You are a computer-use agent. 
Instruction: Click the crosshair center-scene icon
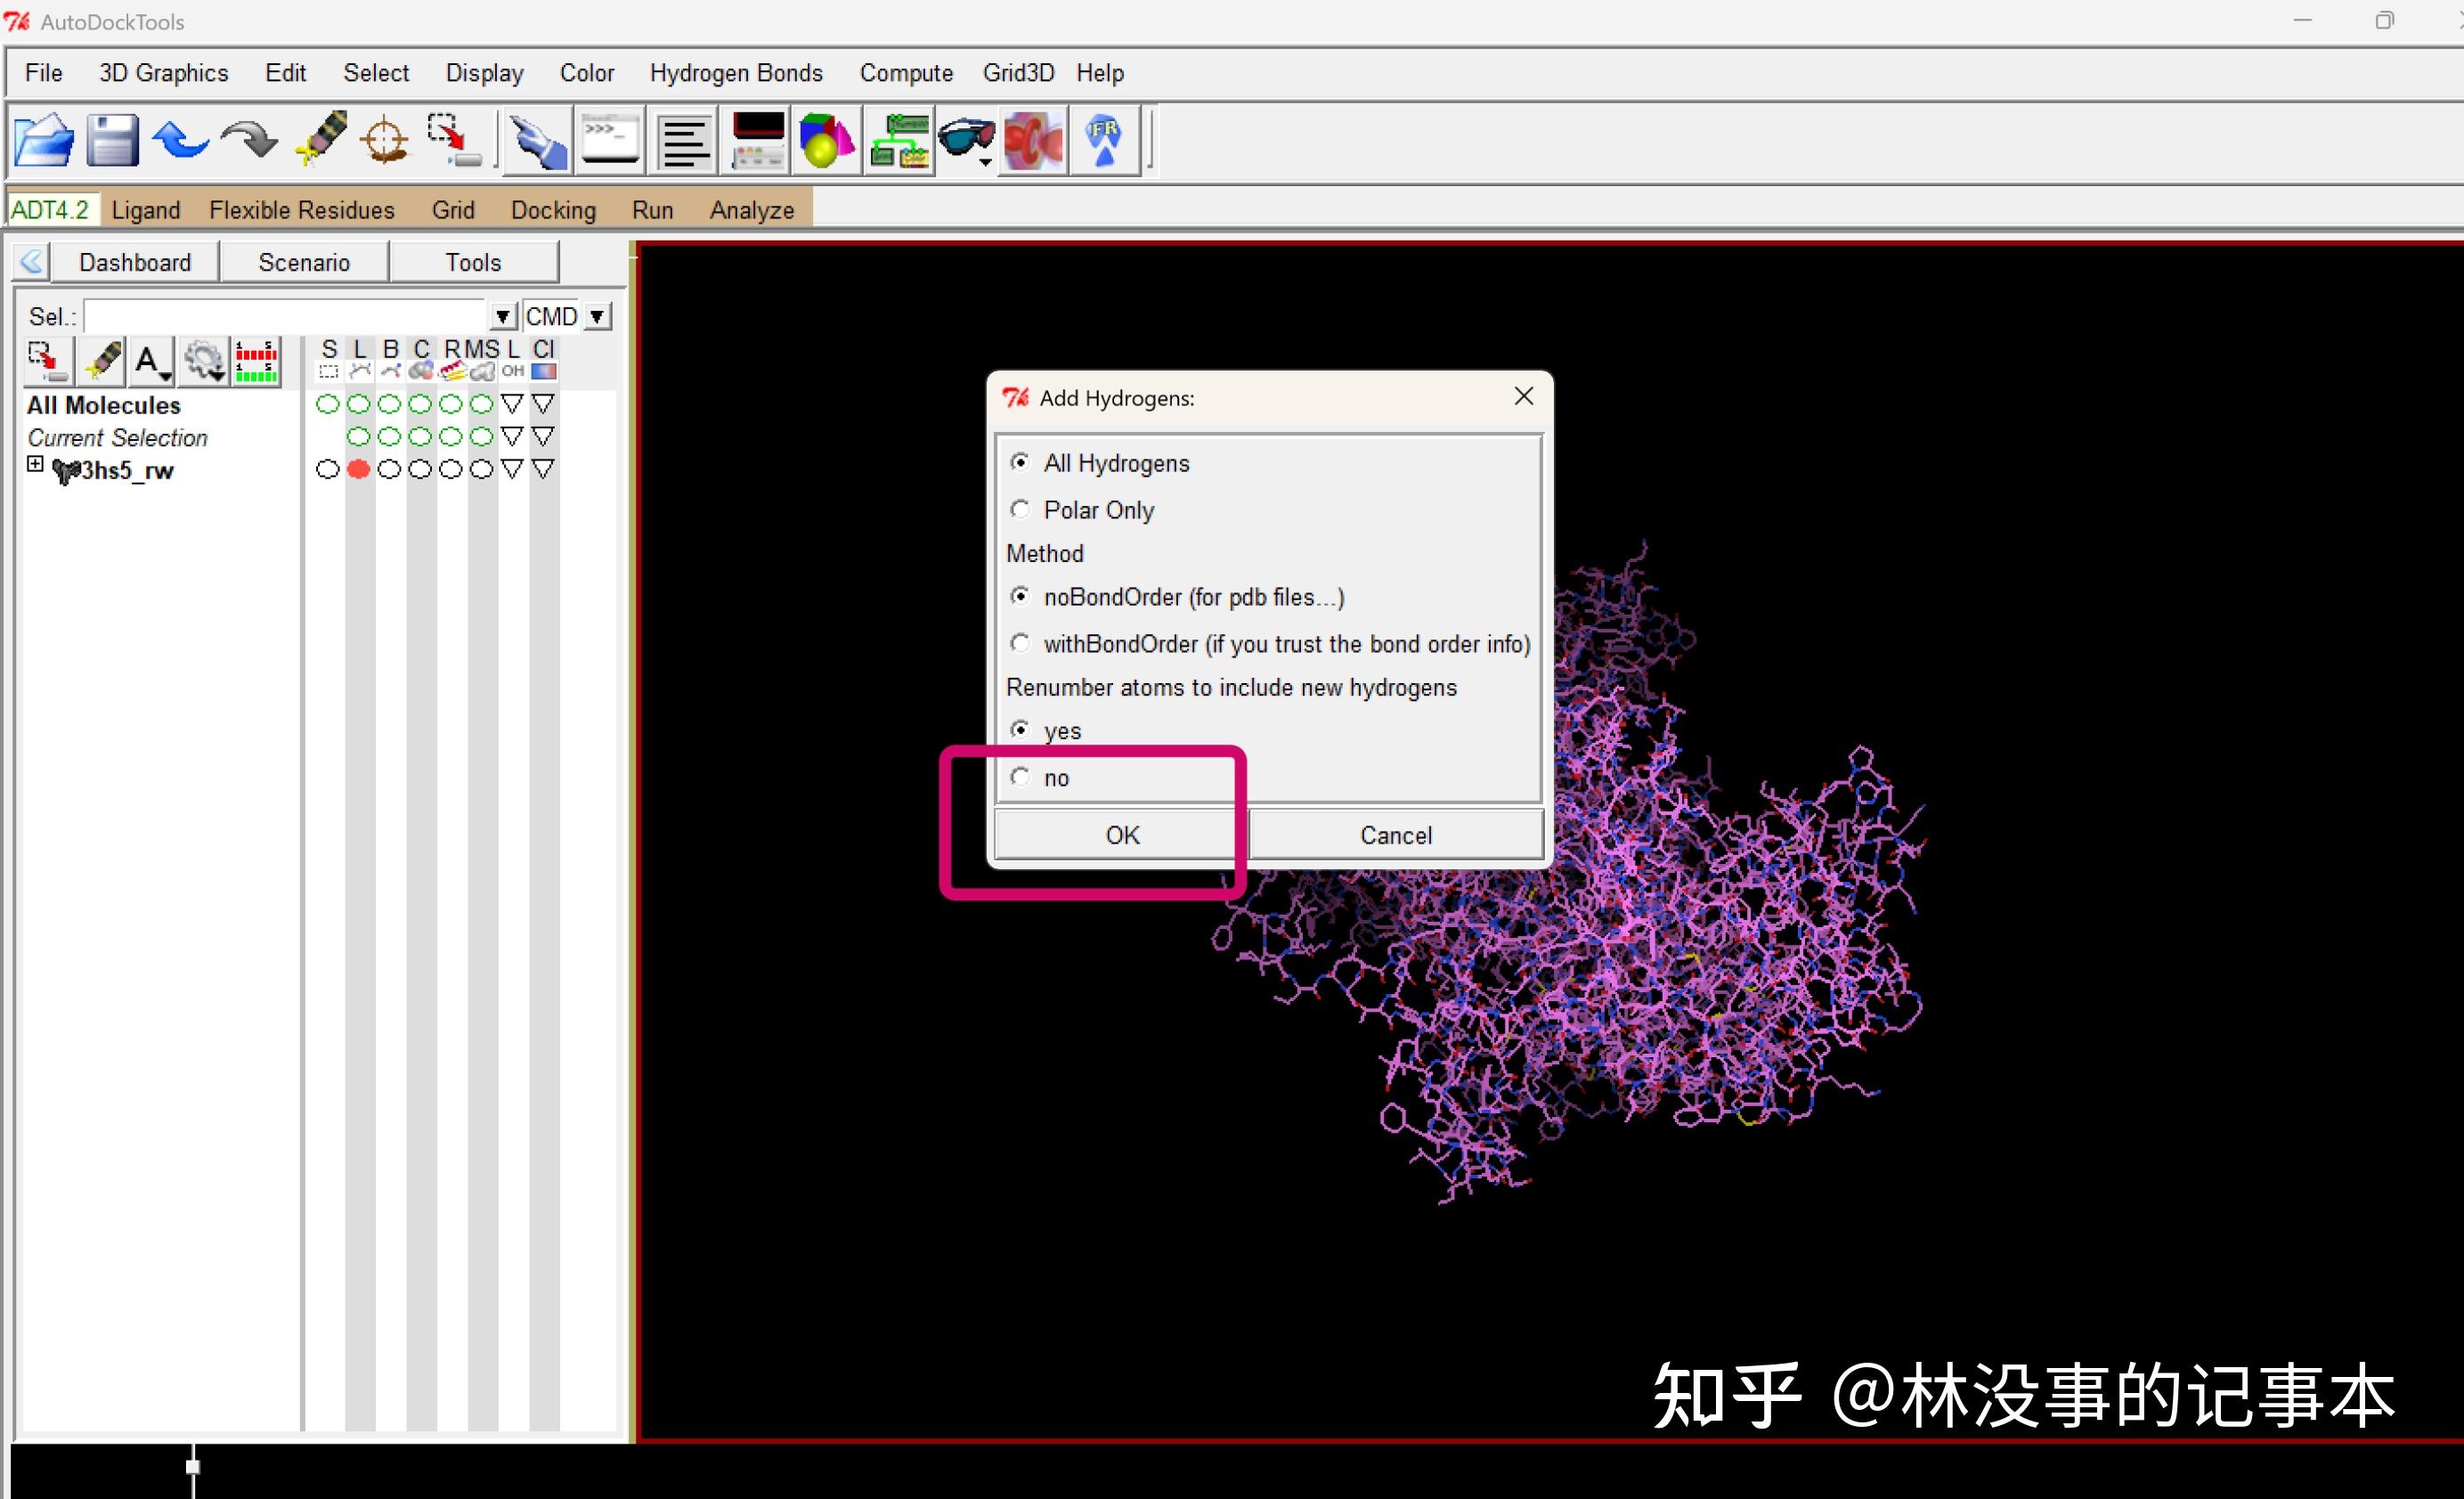[x=385, y=140]
